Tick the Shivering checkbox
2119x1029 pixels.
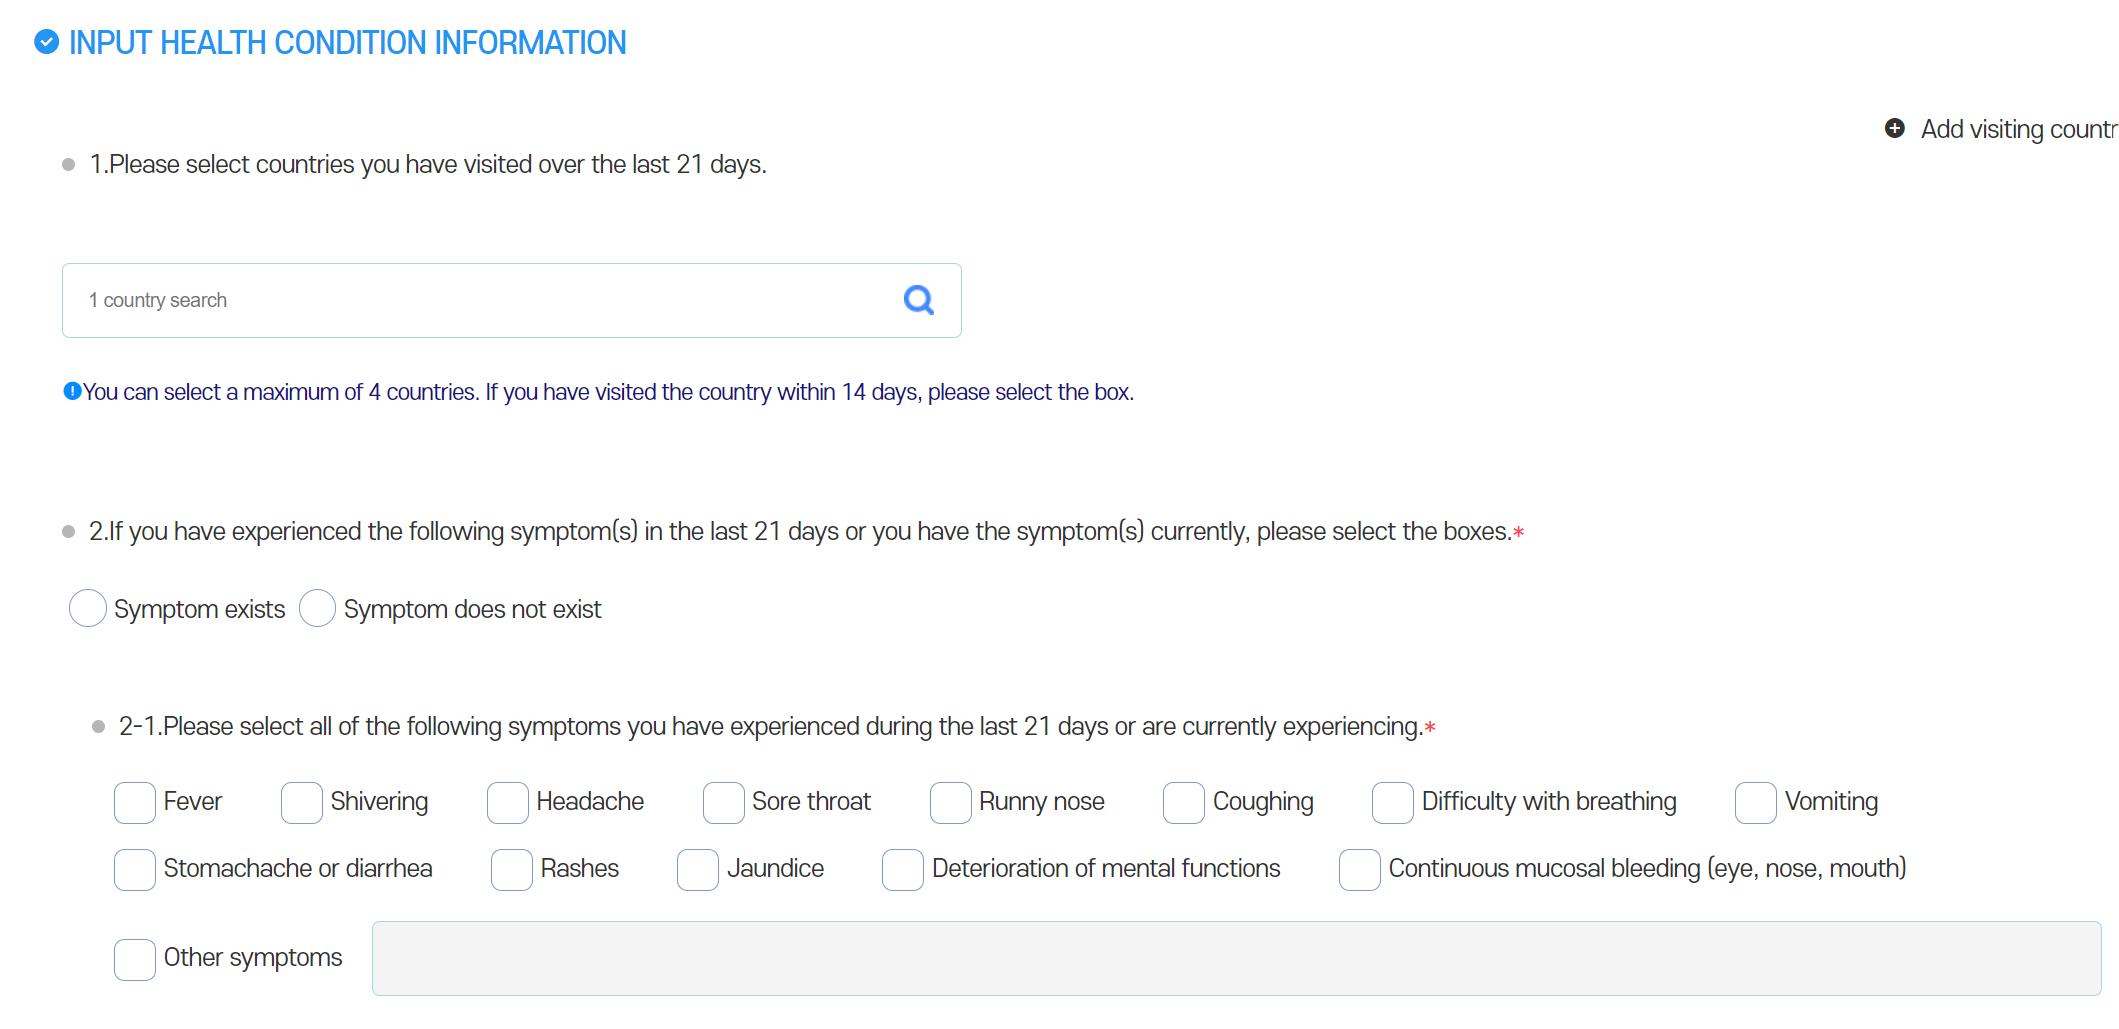pos(302,802)
